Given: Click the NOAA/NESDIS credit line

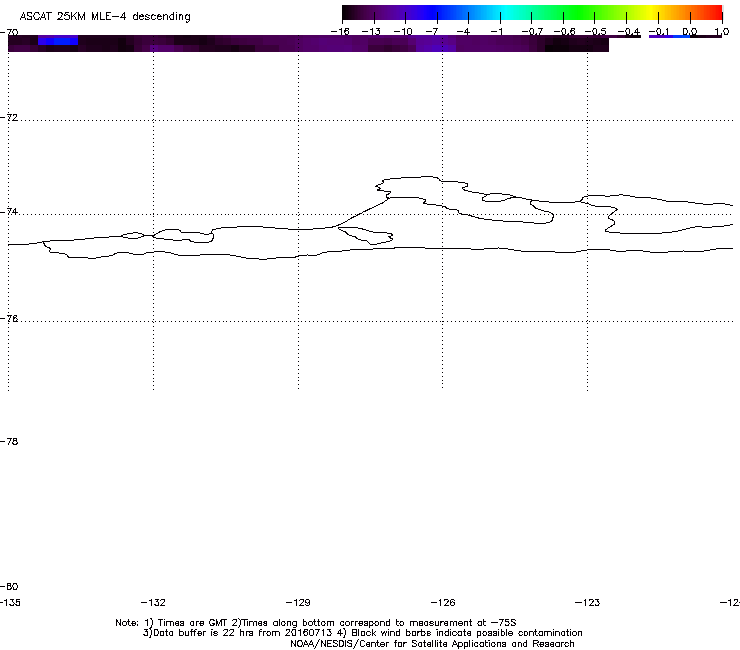Looking at the screenshot, I should coord(432,644).
